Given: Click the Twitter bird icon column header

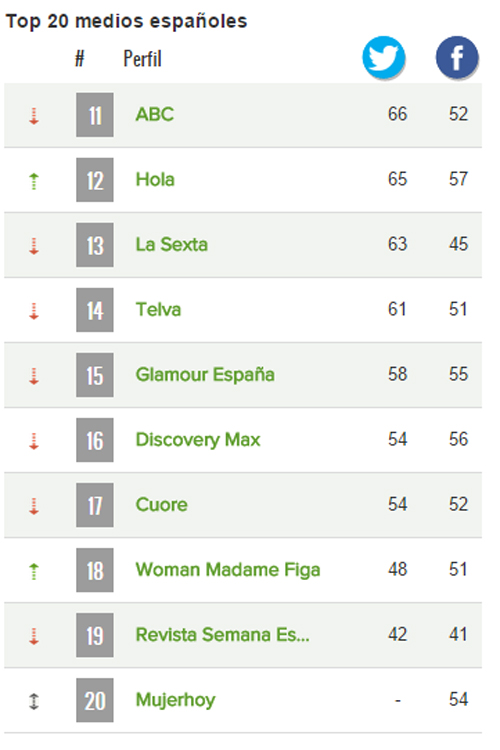Looking at the screenshot, I should [x=383, y=57].
